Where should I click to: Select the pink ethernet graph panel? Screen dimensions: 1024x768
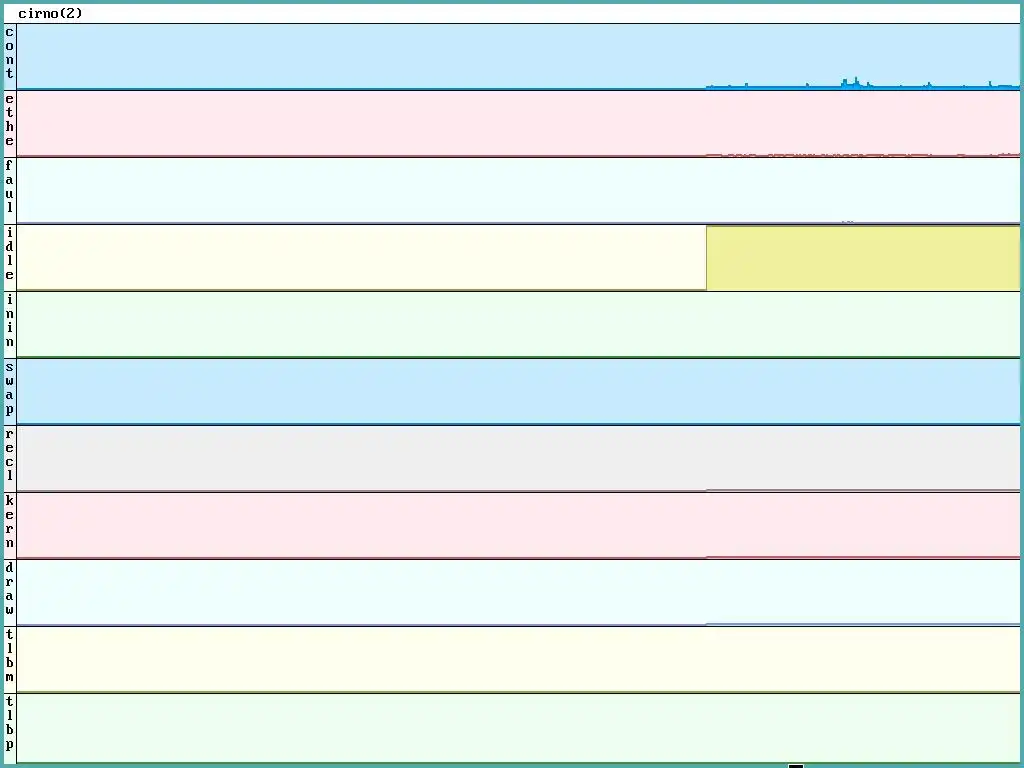518,123
